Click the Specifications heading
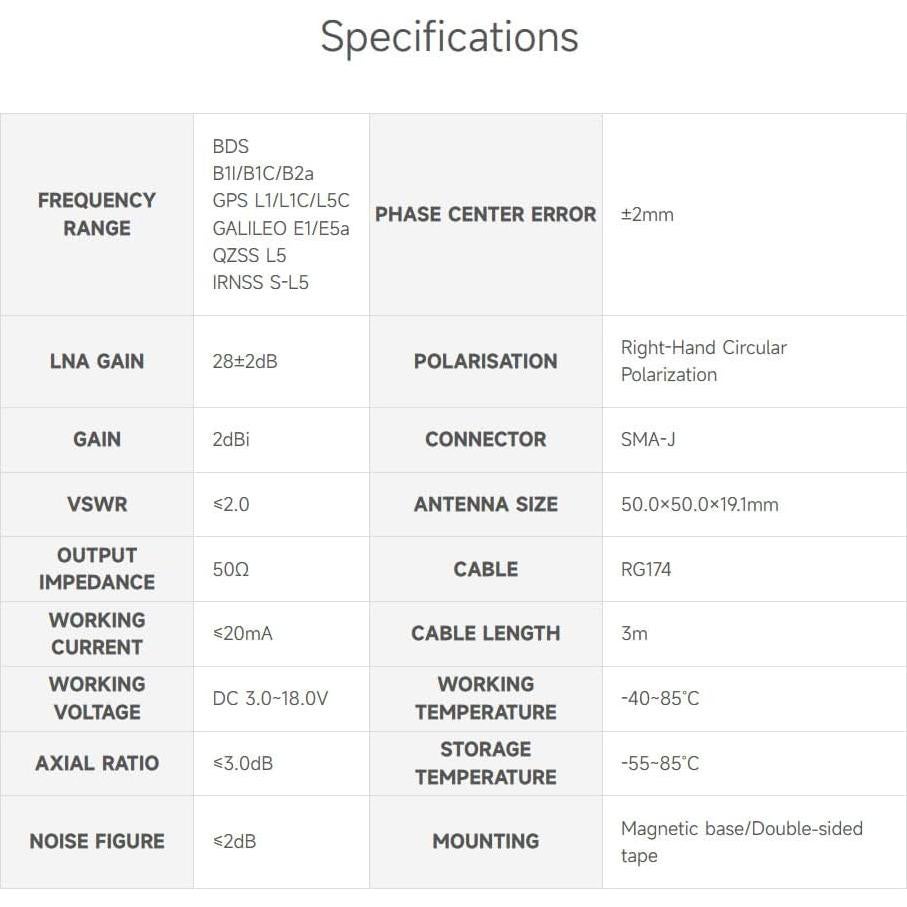This screenshot has width=907, height=907. tap(449, 37)
